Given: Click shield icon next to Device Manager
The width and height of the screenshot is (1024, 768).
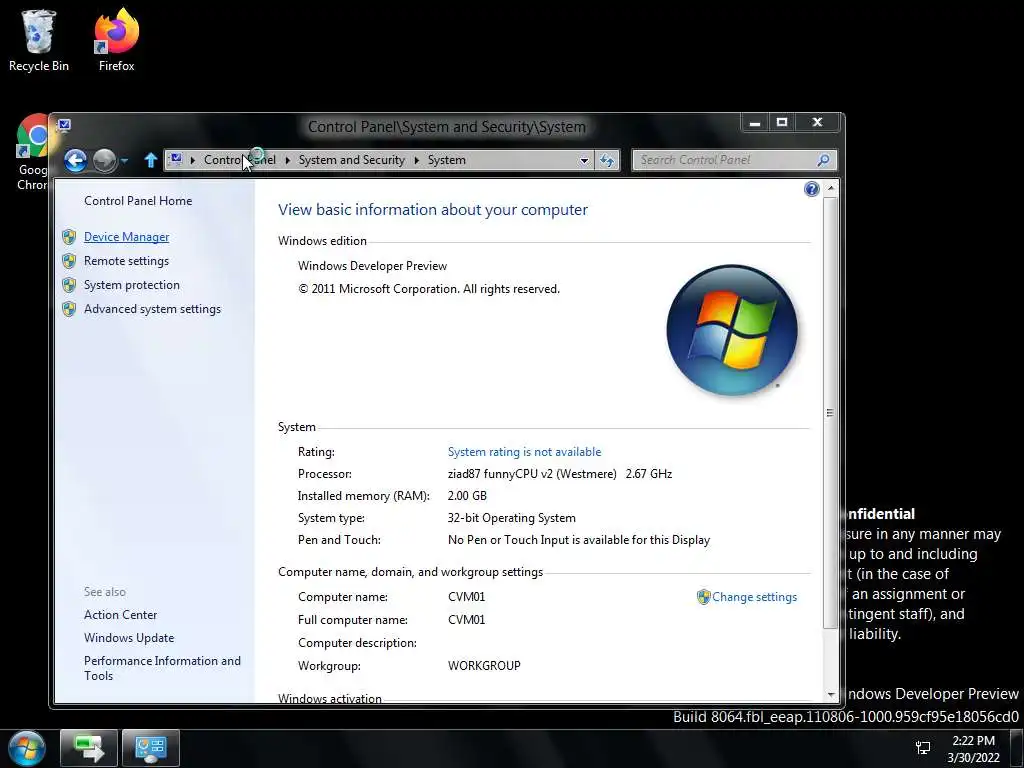Looking at the screenshot, I should click(x=69, y=237).
